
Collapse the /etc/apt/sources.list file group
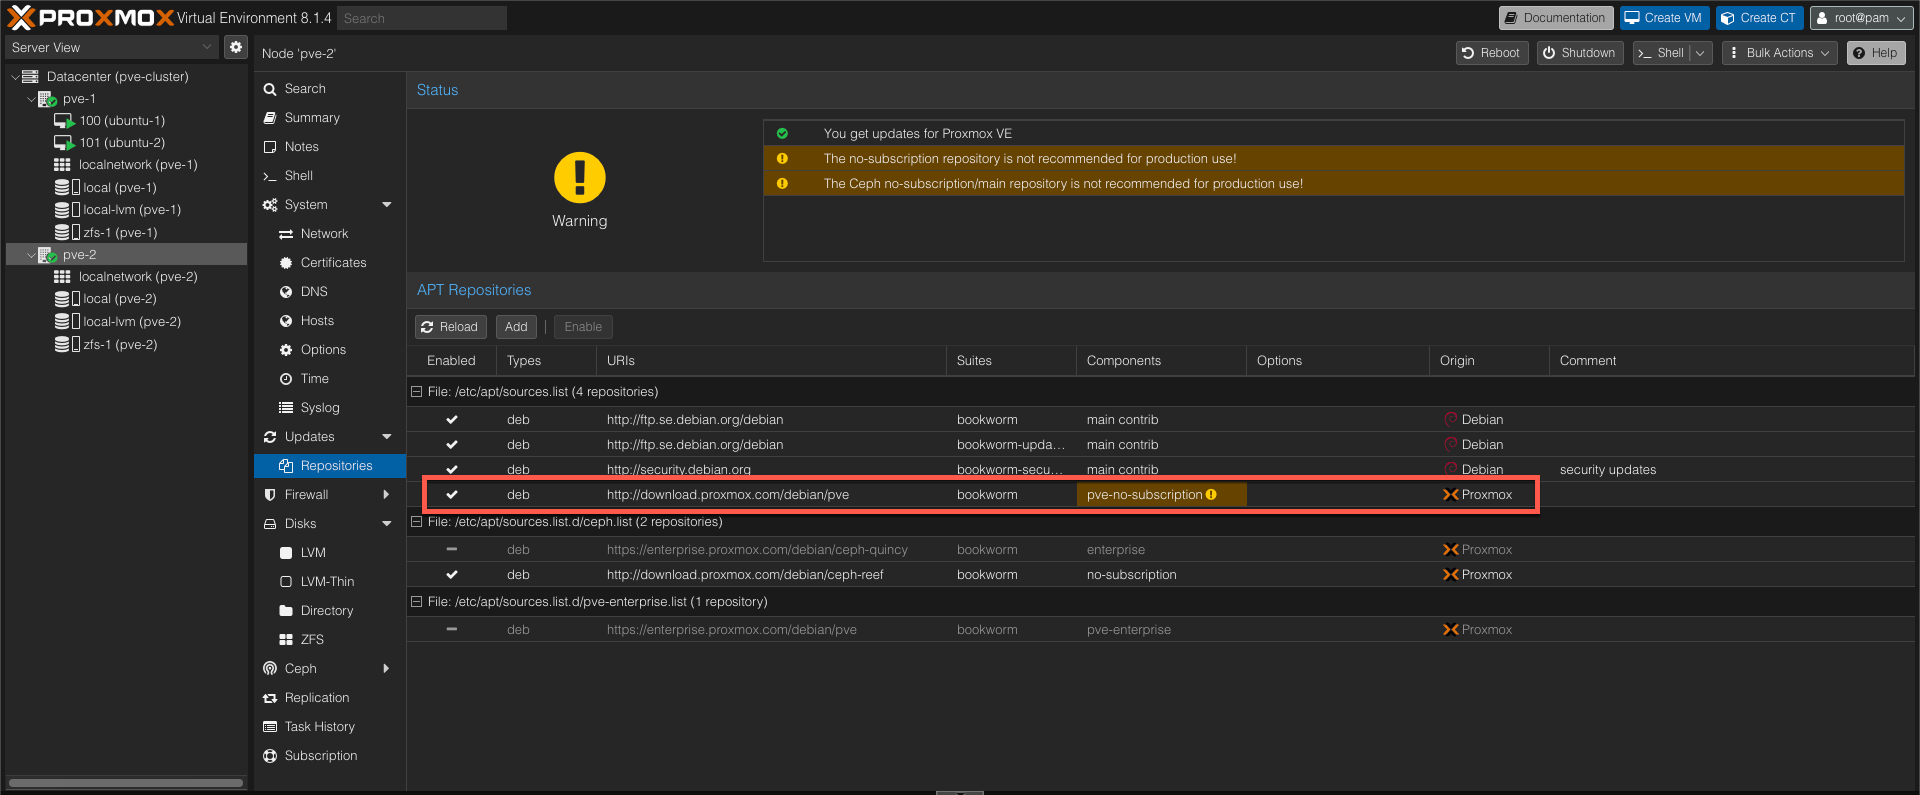coord(417,392)
